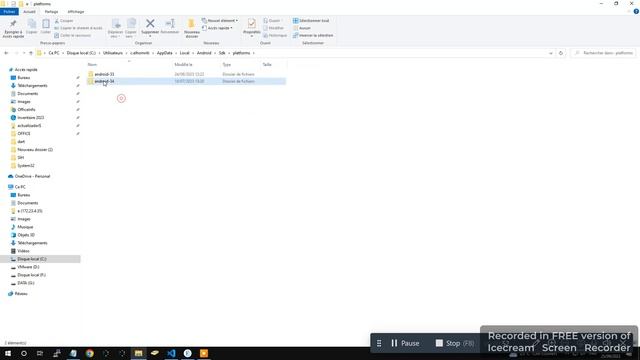Open the OFFICE folder in sidebar
This screenshot has width=640, height=360.
(x=24, y=133)
